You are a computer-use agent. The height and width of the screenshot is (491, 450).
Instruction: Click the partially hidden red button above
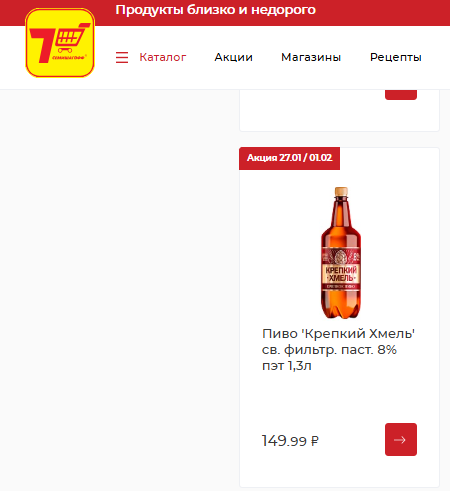pos(401,95)
